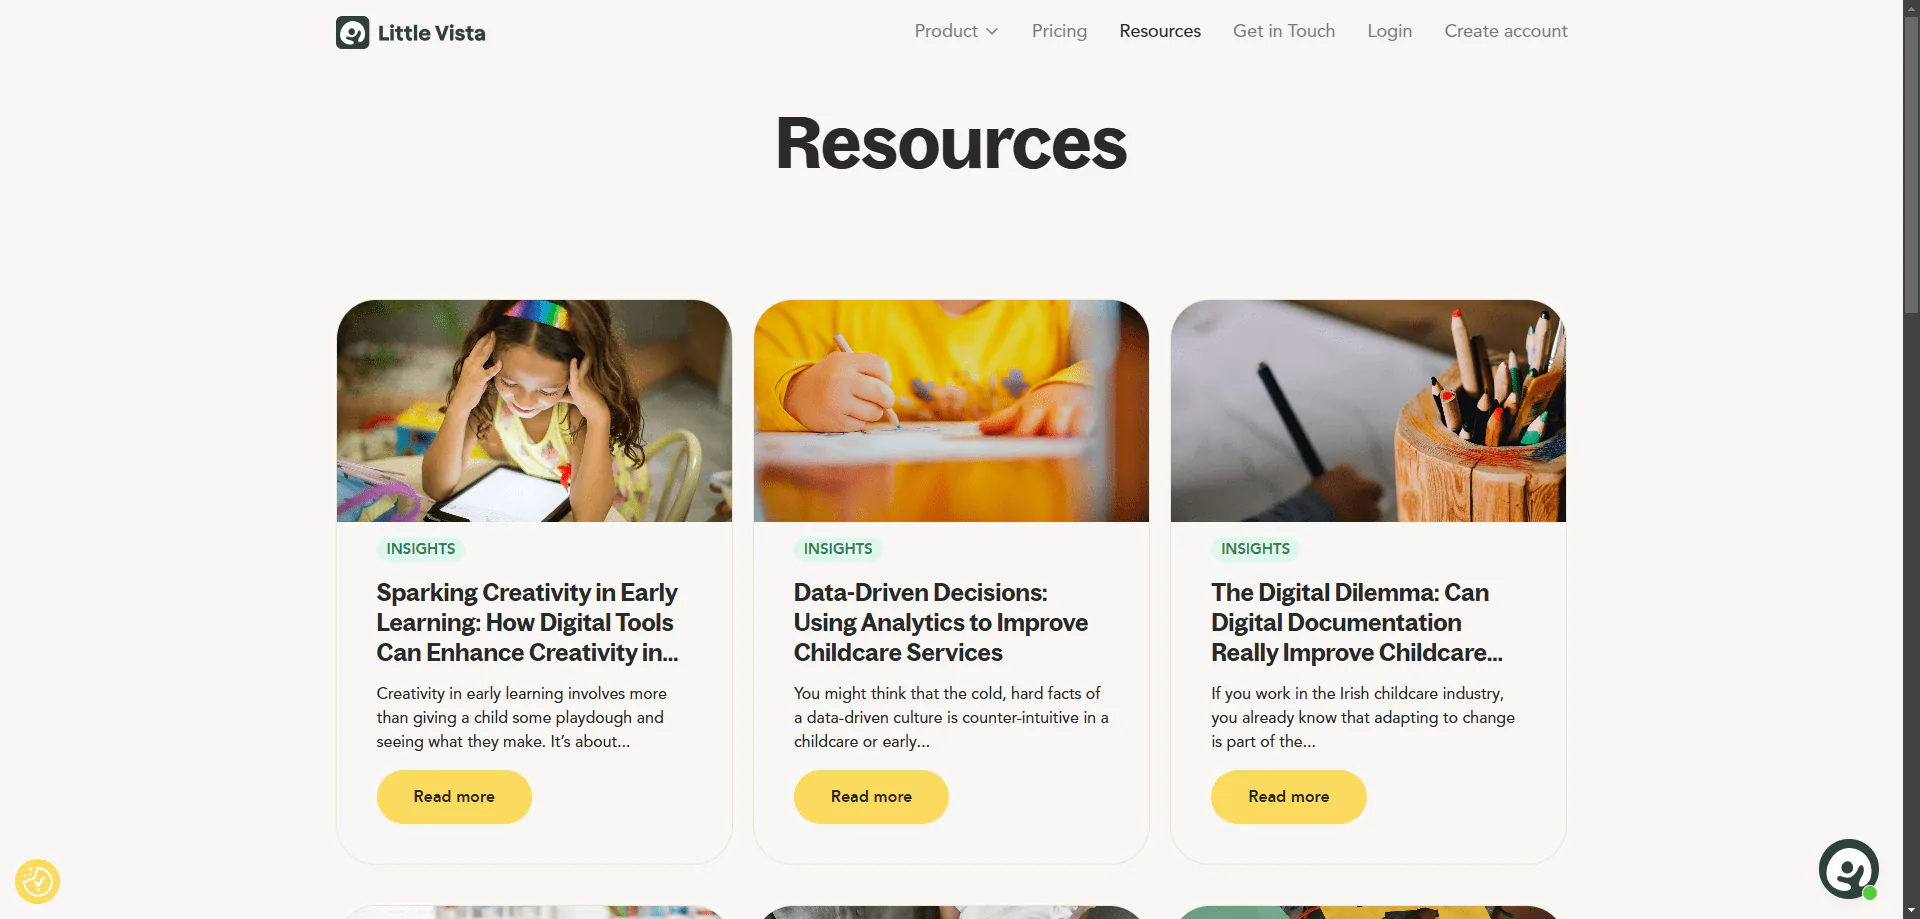Screen dimensions: 1920x919
Task: Click INSIGHTS tag on Digital Dilemma card
Action: (x=1255, y=549)
